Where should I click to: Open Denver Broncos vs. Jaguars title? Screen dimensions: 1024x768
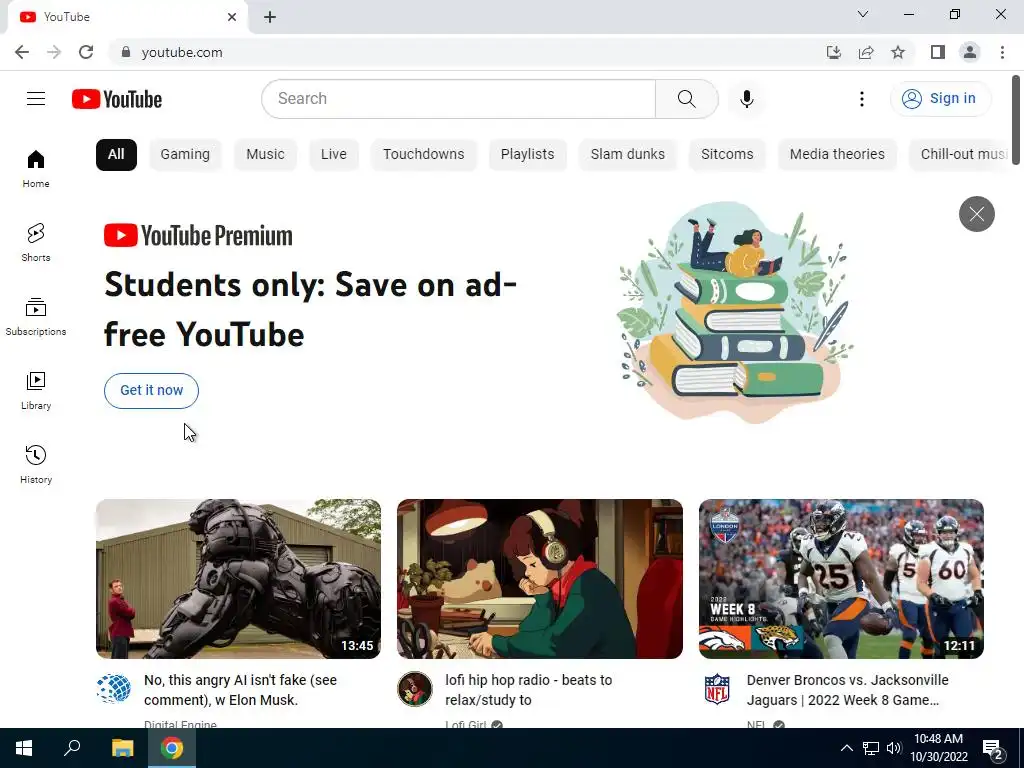848,690
